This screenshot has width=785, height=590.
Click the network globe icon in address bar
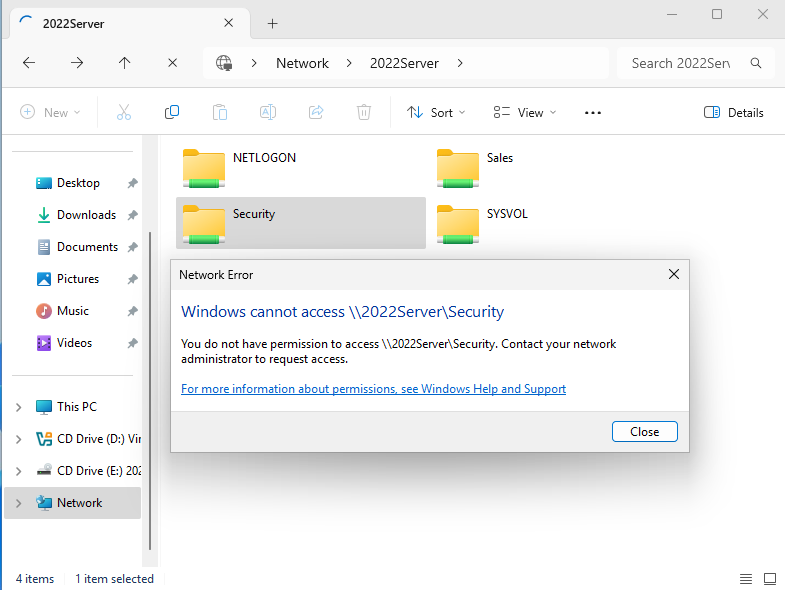(x=223, y=63)
